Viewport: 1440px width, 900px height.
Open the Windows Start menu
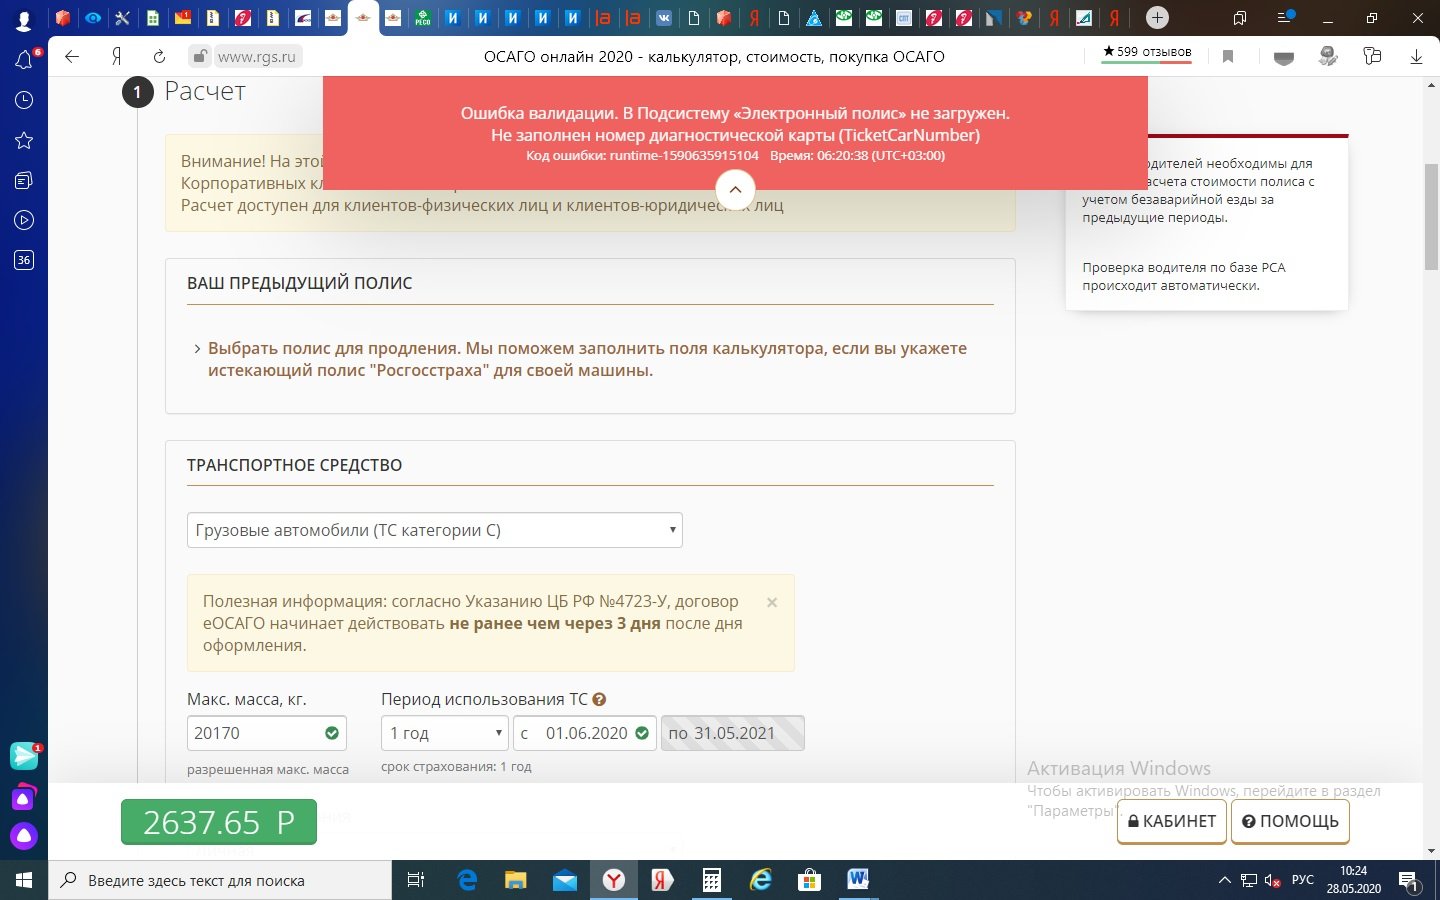[24, 880]
